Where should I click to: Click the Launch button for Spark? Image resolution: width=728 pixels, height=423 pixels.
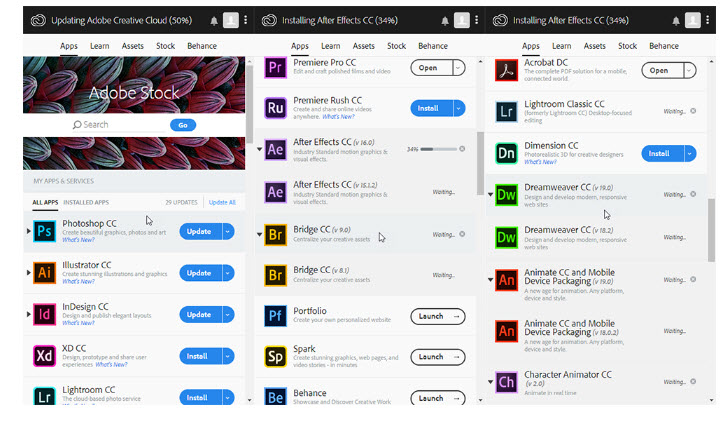(x=437, y=357)
